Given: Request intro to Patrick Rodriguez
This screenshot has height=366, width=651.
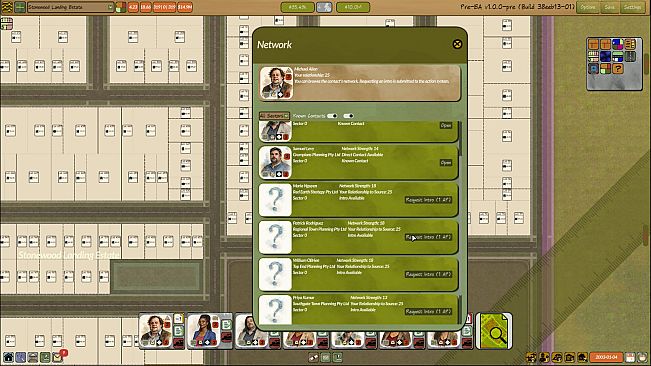Looking at the screenshot, I should (428, 237).
